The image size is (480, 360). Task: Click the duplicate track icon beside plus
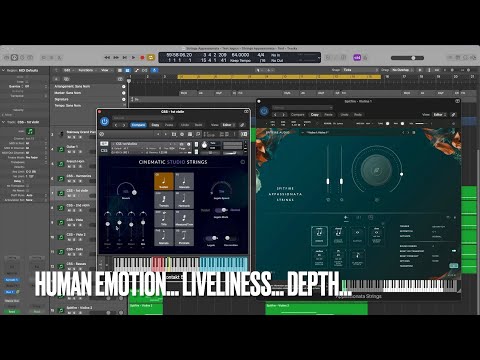click(x=66, y=79)
